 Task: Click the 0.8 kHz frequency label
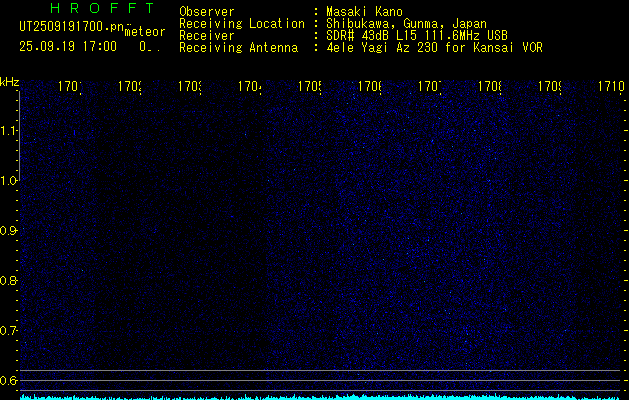tap(8, 280)
